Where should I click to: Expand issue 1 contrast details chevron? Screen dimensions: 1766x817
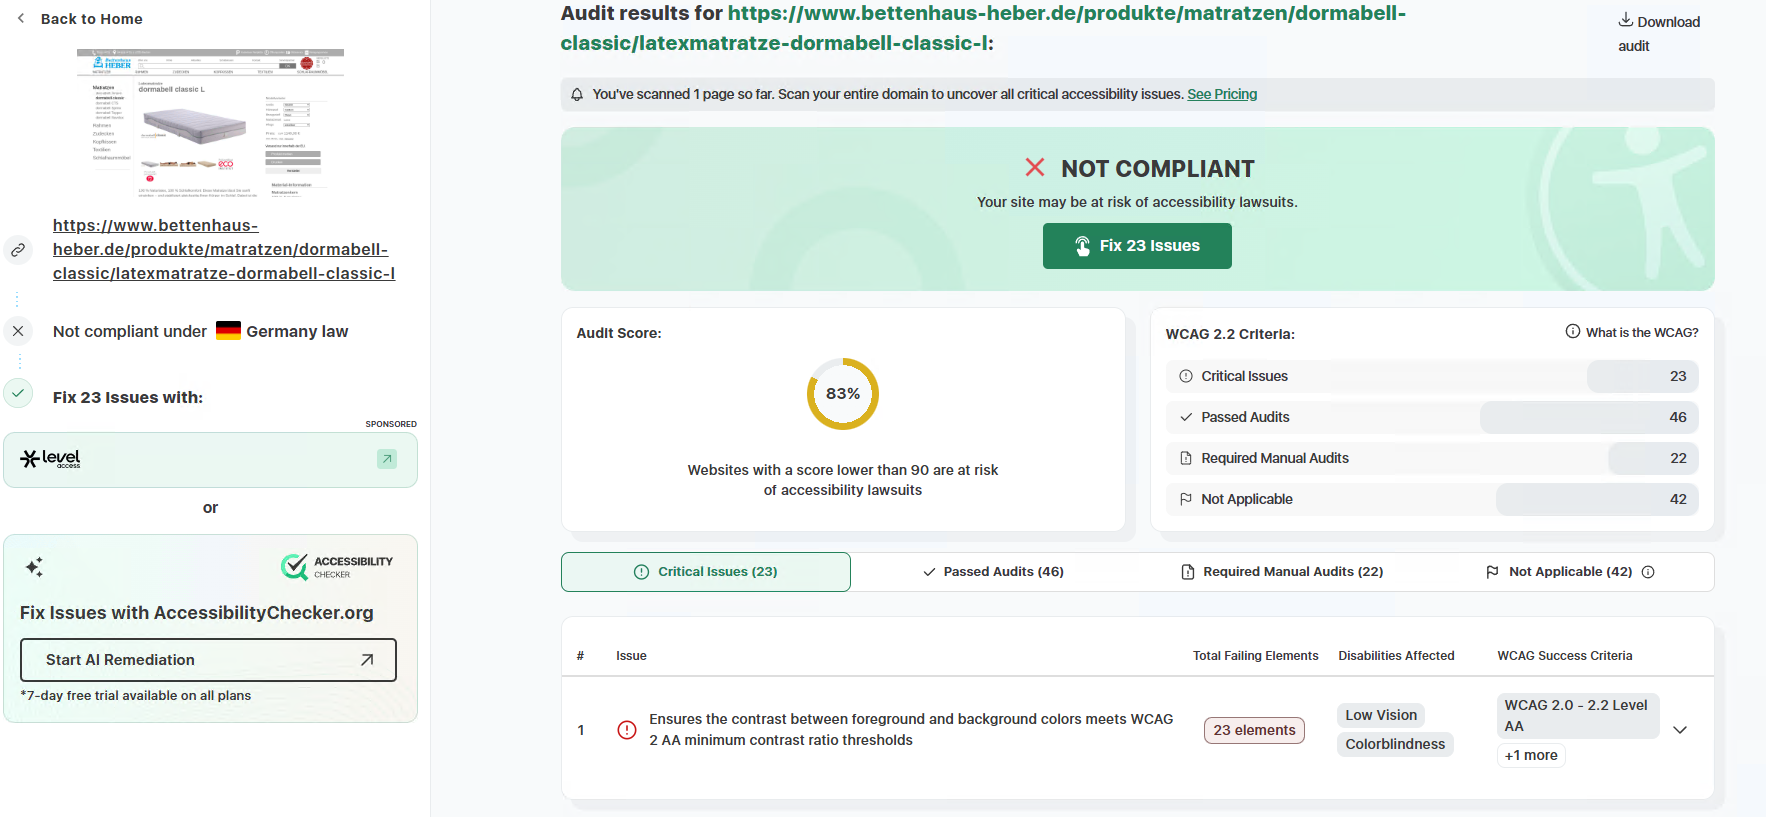point(1680,730)
